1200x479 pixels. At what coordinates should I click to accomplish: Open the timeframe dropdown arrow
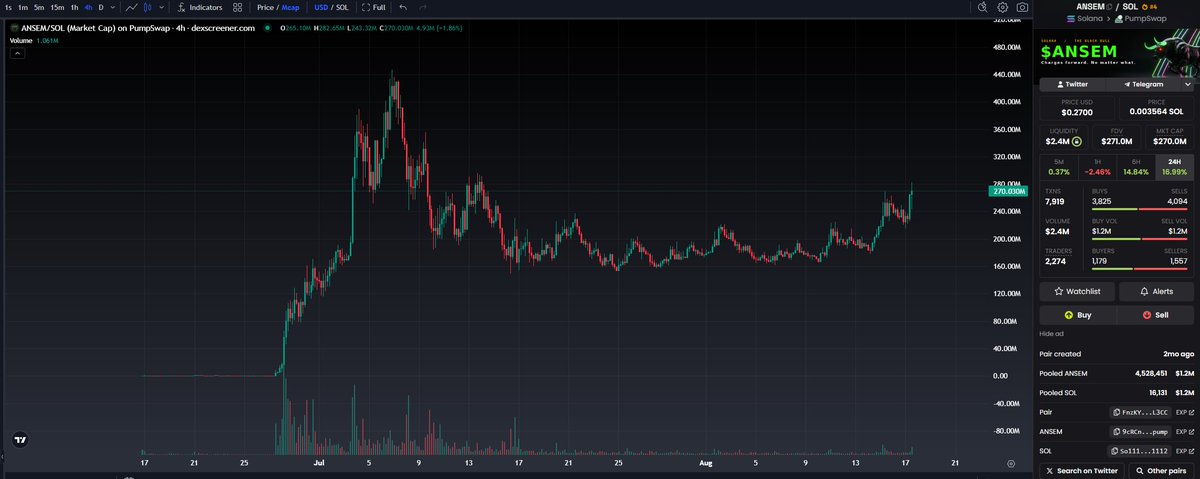113,7
